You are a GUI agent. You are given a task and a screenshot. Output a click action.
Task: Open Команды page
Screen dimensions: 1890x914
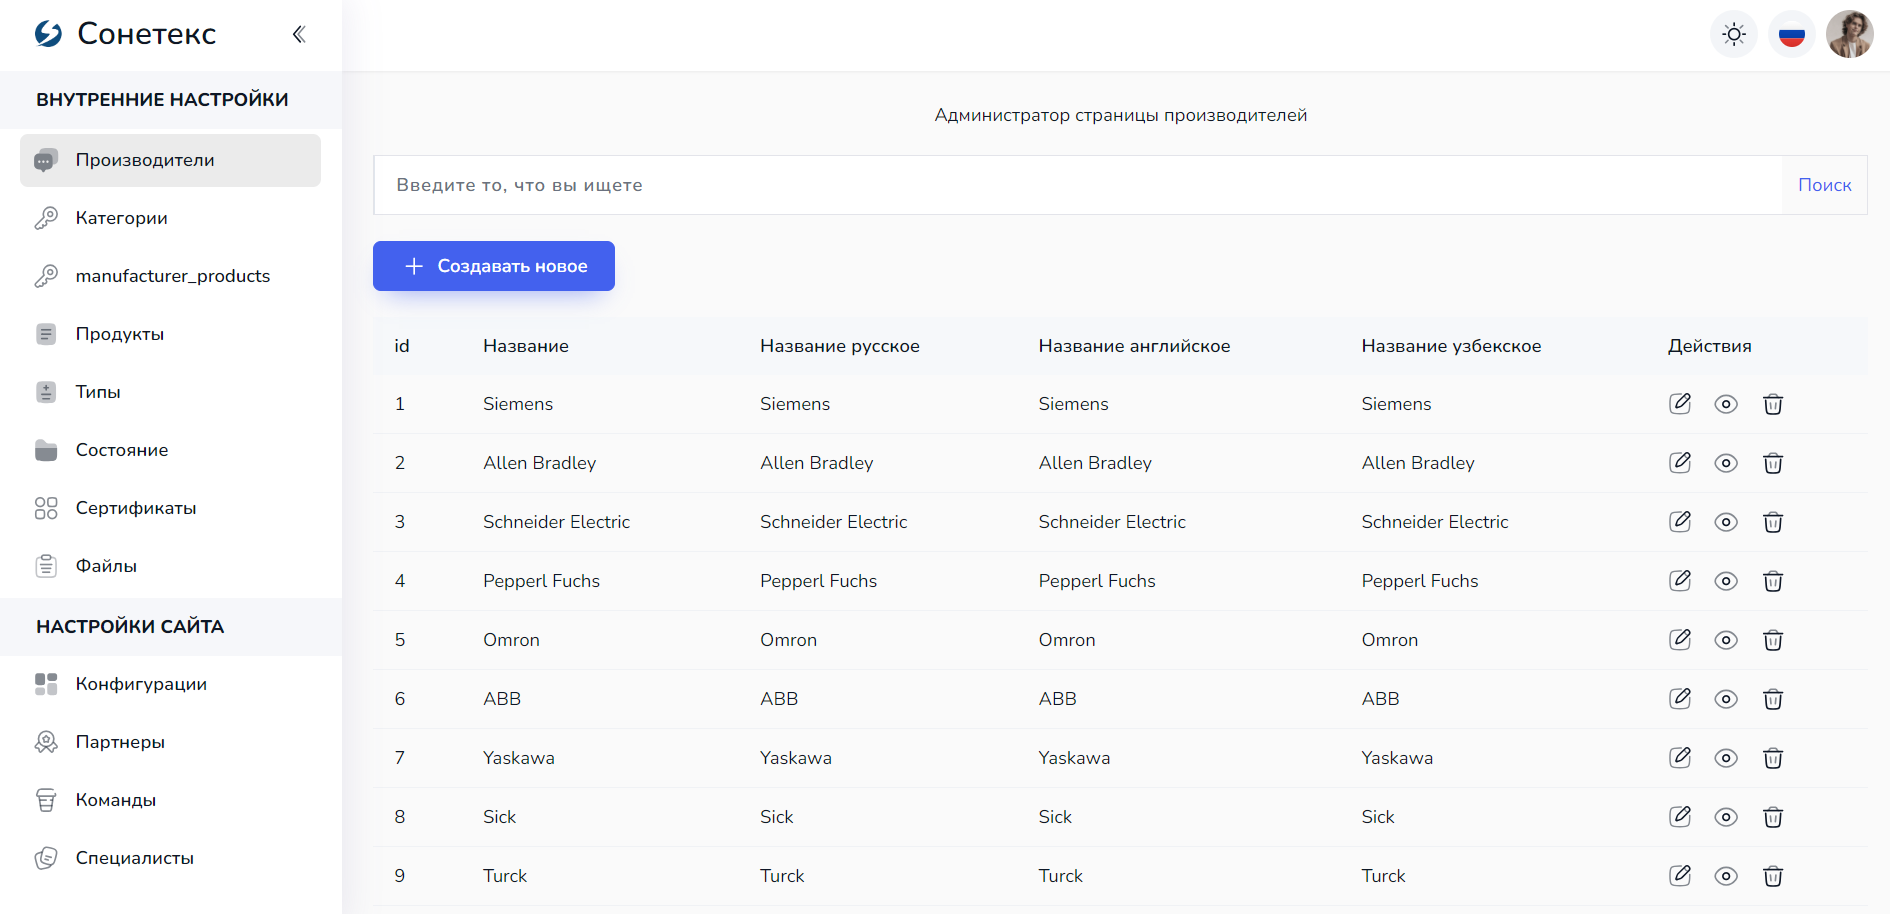click(170, 800)
